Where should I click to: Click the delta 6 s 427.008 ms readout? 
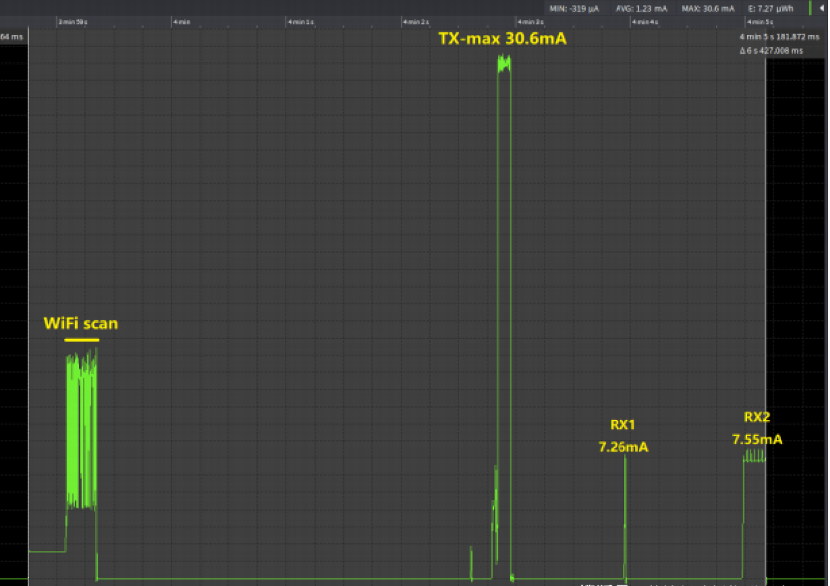(782, 50)
